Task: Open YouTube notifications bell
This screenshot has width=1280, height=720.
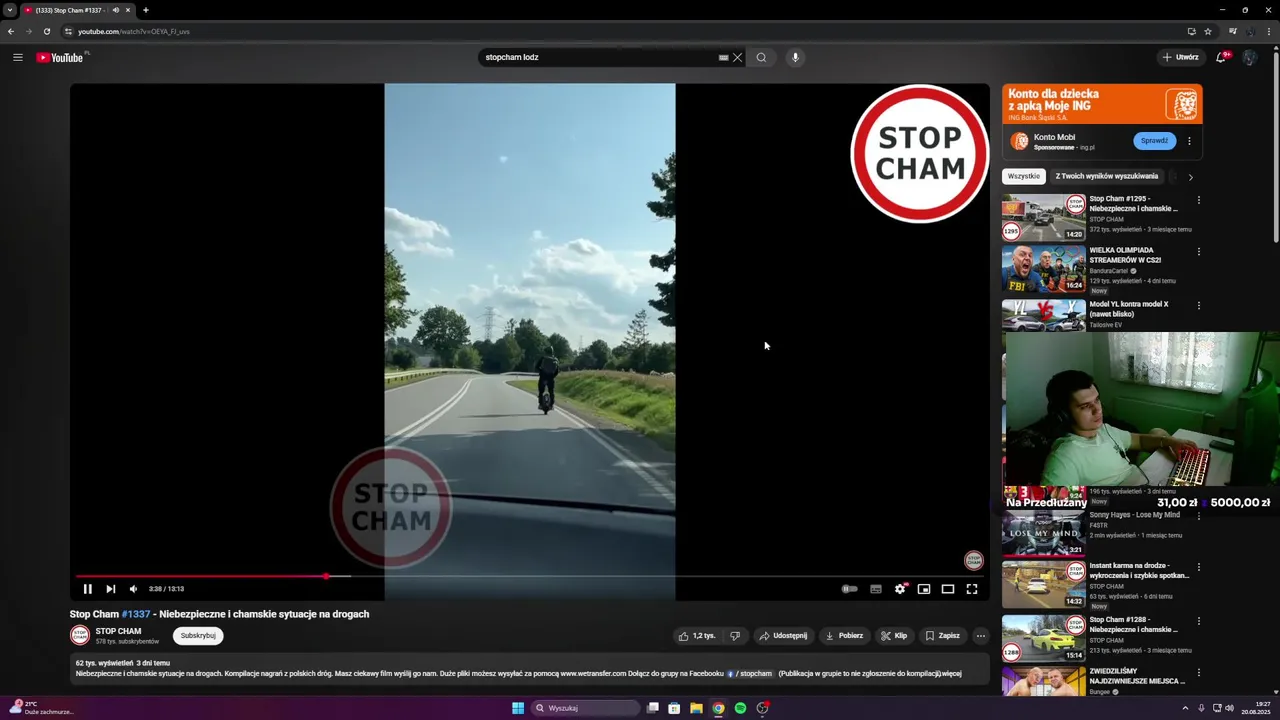Action: pos(1221,57)
